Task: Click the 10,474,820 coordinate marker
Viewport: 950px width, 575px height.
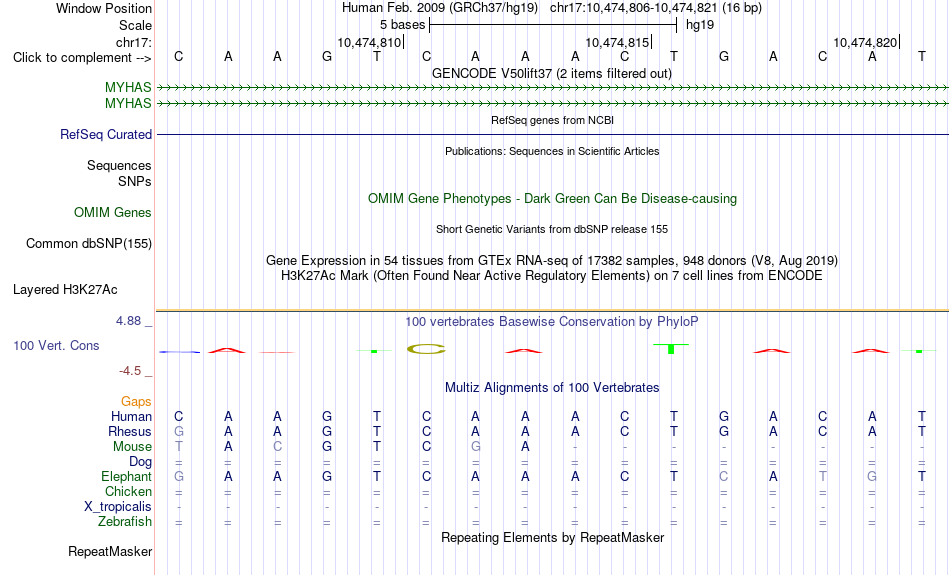Action: 865,42
